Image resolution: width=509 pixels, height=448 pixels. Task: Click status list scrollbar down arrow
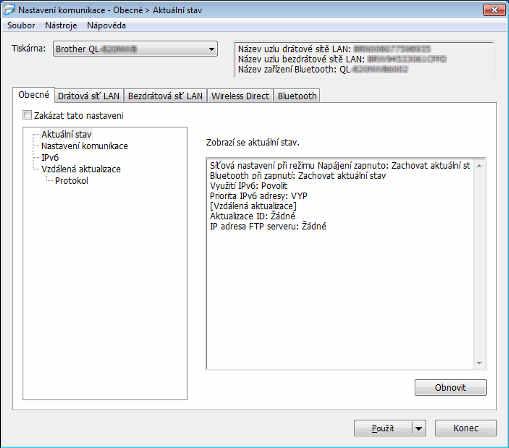(479, 363)
